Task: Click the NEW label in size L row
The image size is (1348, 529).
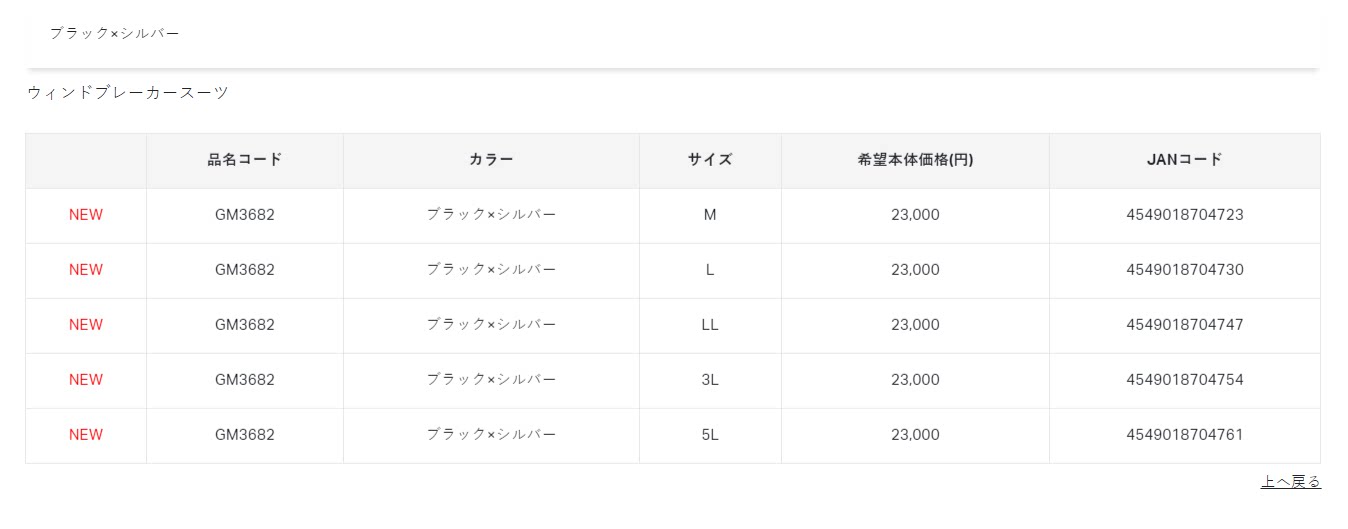Action: pyautogui.click(x=86, y=269)
